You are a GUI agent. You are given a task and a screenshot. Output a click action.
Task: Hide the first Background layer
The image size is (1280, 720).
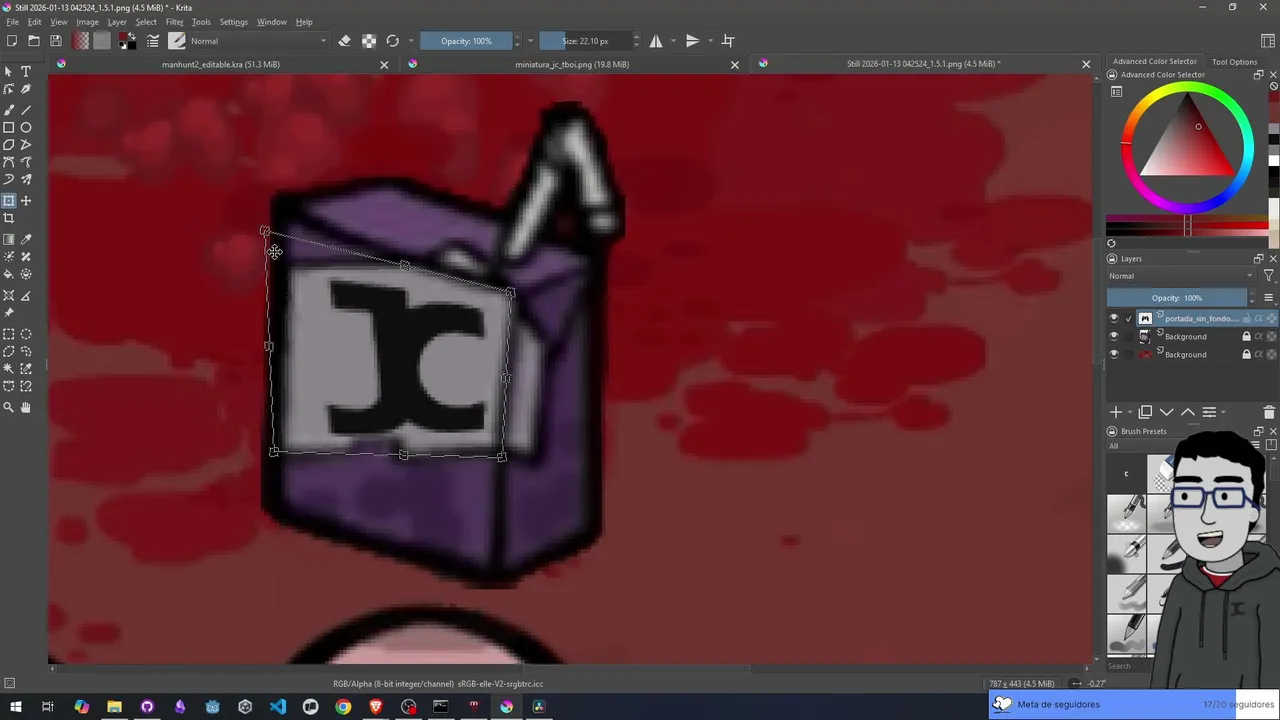[1114, 336]
